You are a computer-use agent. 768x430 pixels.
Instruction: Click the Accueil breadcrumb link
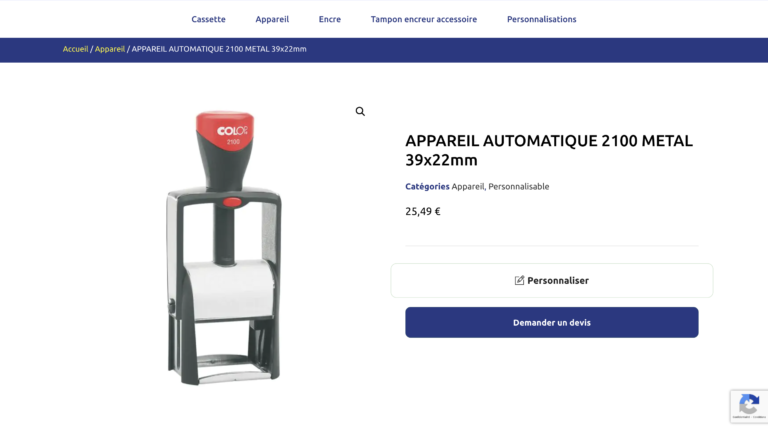pyautogui.click(x=75, y=49)
